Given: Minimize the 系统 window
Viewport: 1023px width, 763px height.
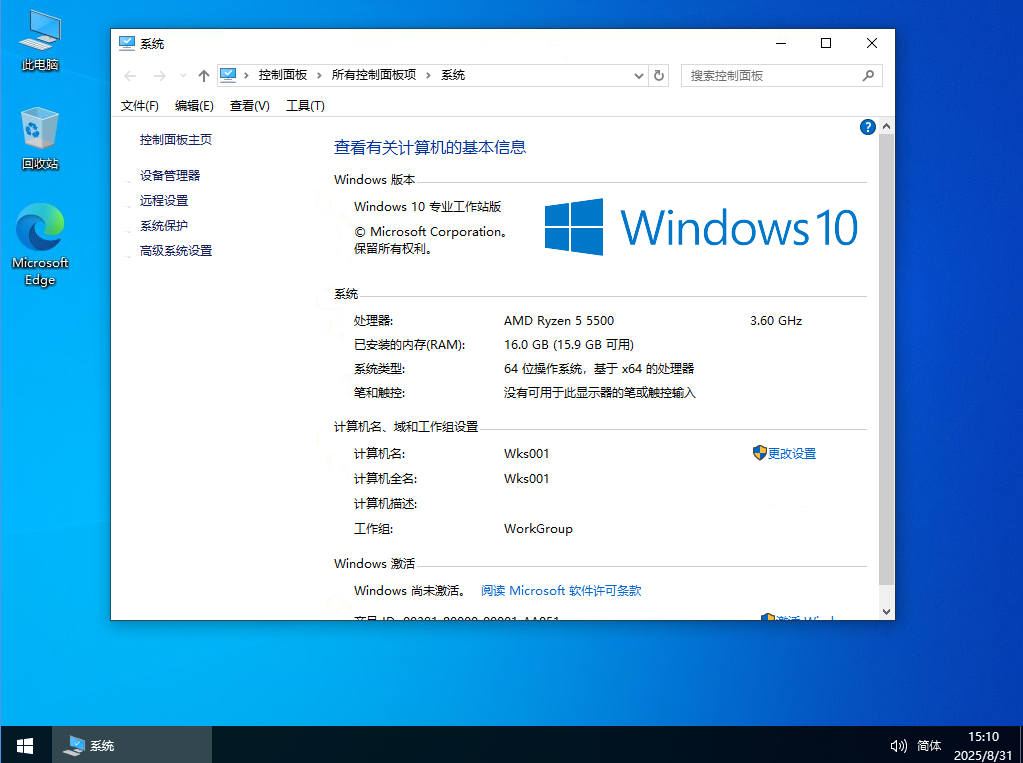Looking at the screenshot, I should pyautogui.click(x=781, y=43).
